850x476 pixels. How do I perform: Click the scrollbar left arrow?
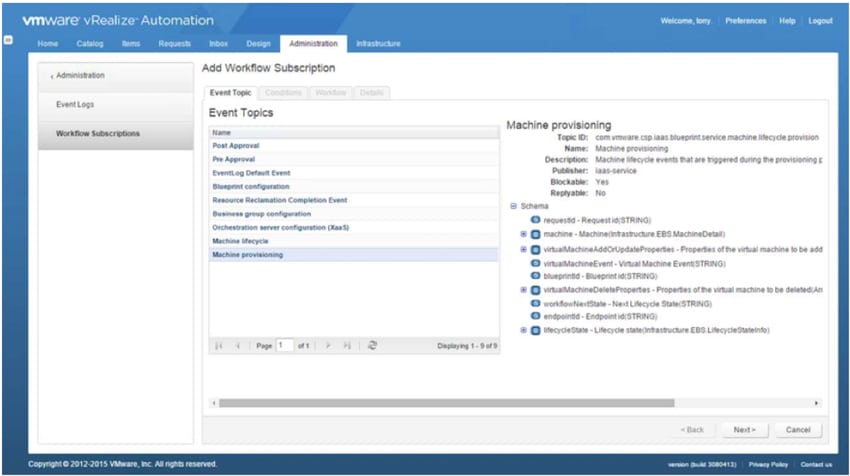pyautogui.click(x=214, y=403)
